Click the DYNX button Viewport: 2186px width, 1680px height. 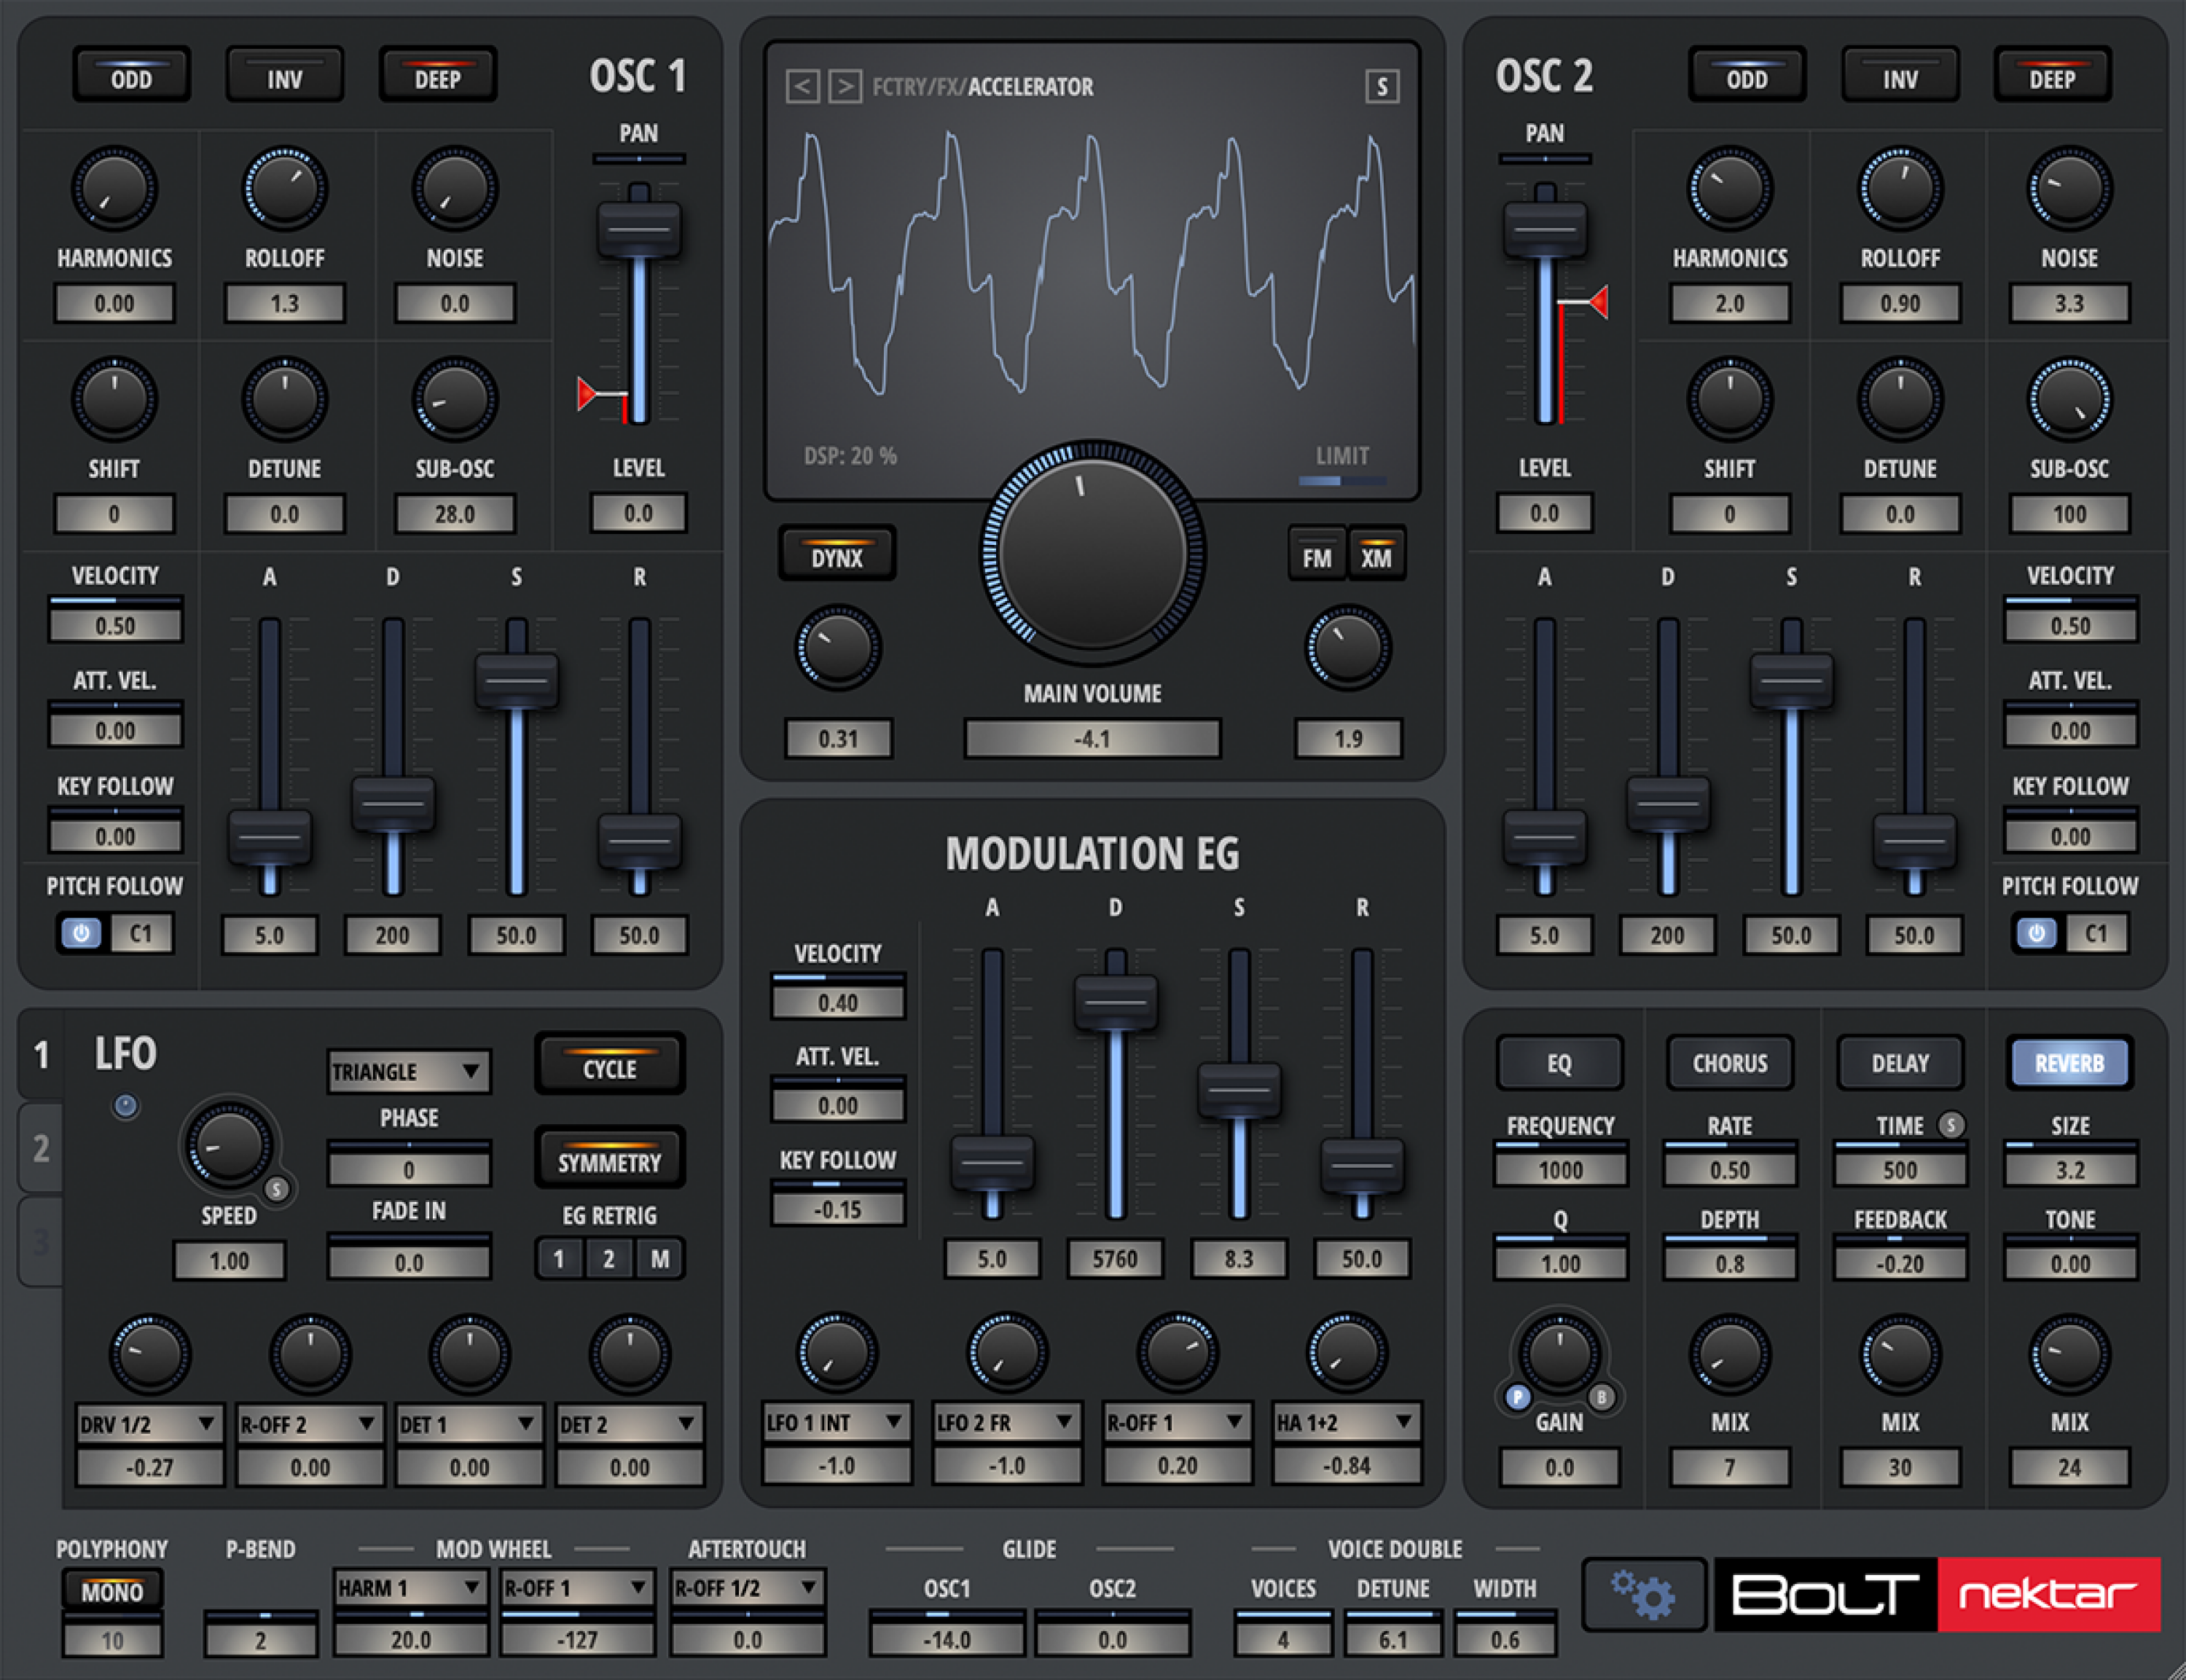tap(837, 556)
